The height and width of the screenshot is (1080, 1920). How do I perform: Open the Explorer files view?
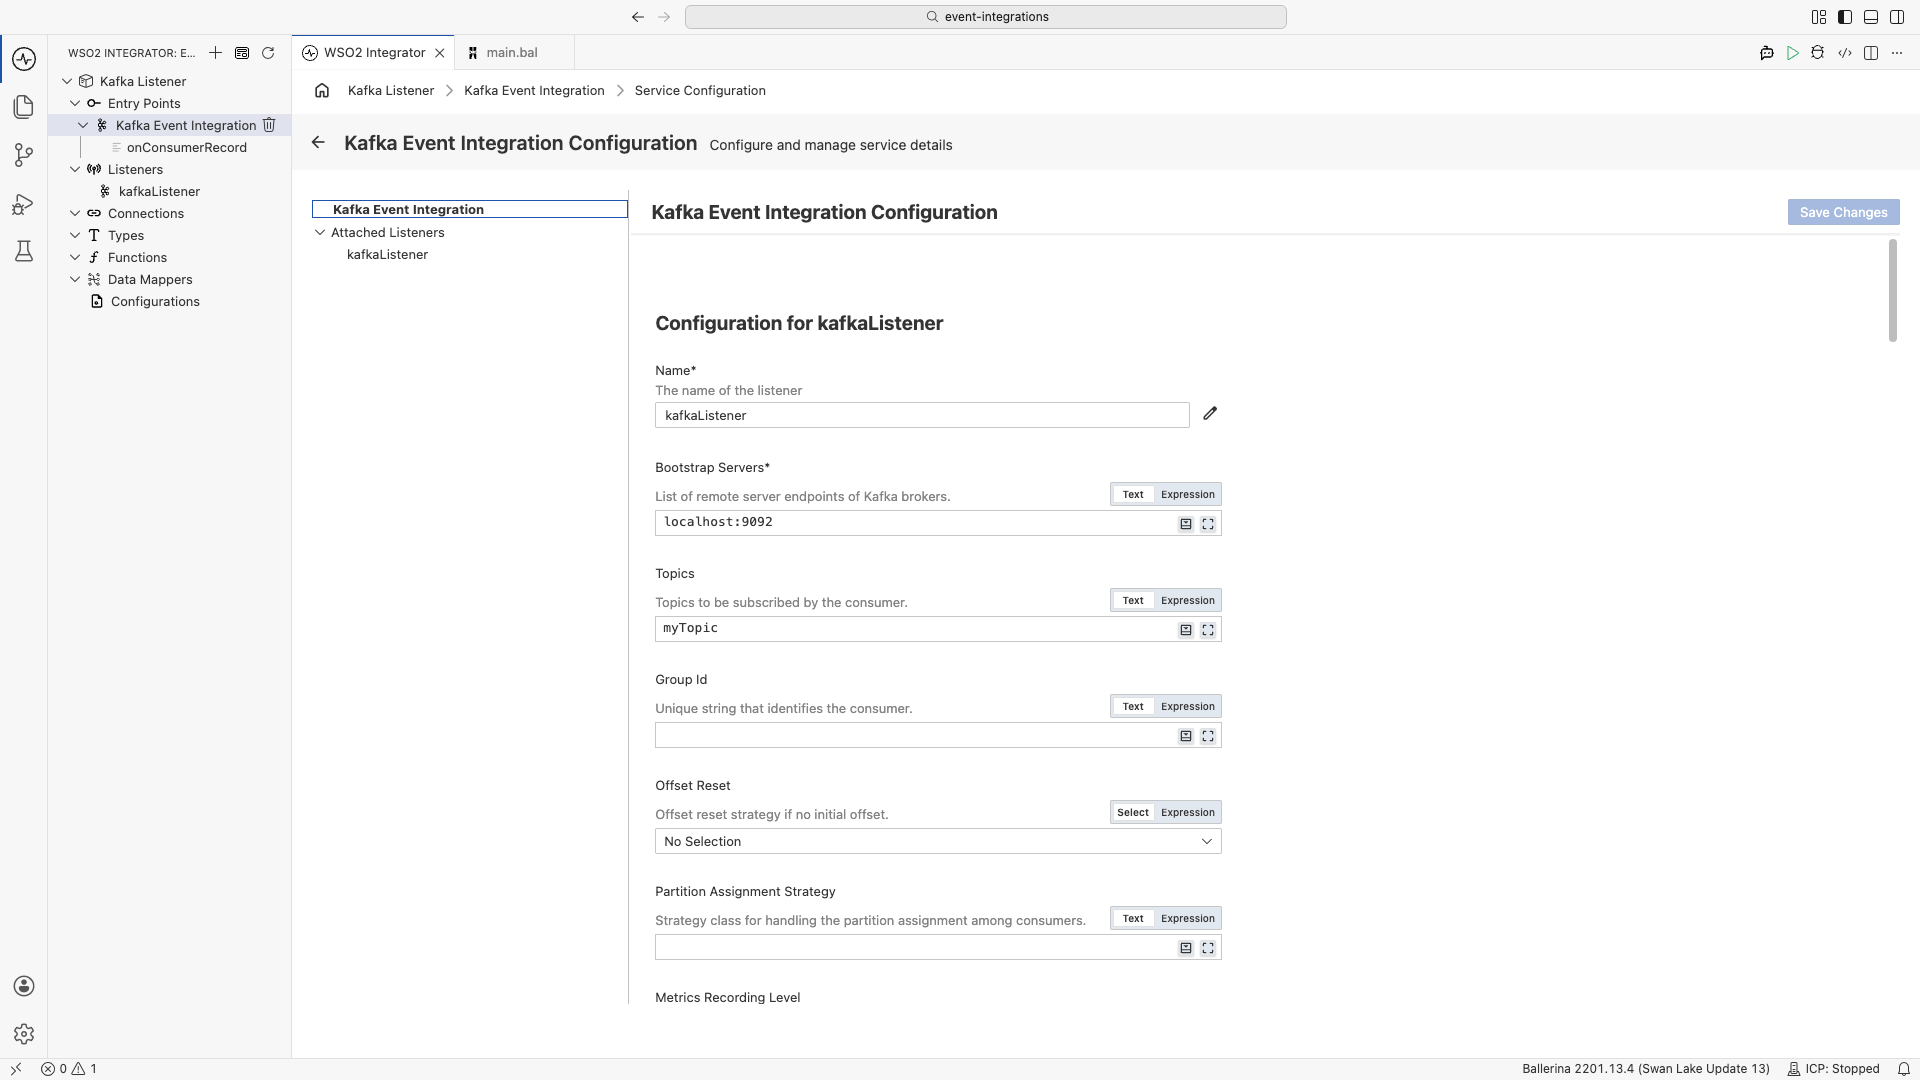click(x=24, y=106)
